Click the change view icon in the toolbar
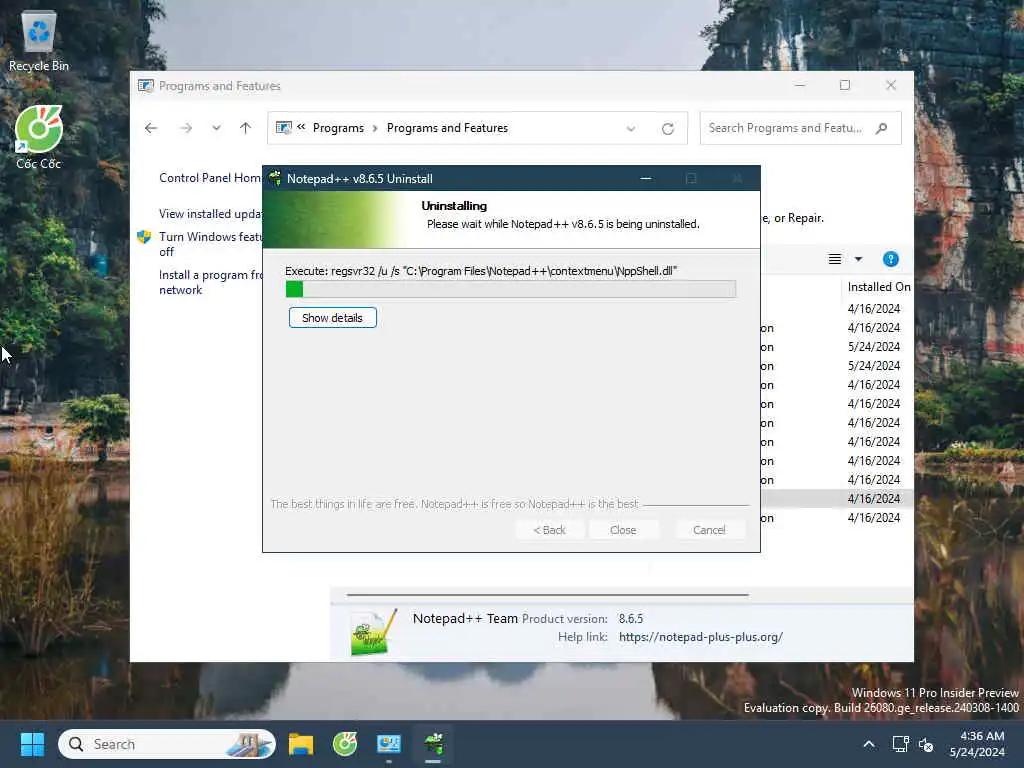The width and height of the screenshot is (1024, 768). (x=835, y=259)
